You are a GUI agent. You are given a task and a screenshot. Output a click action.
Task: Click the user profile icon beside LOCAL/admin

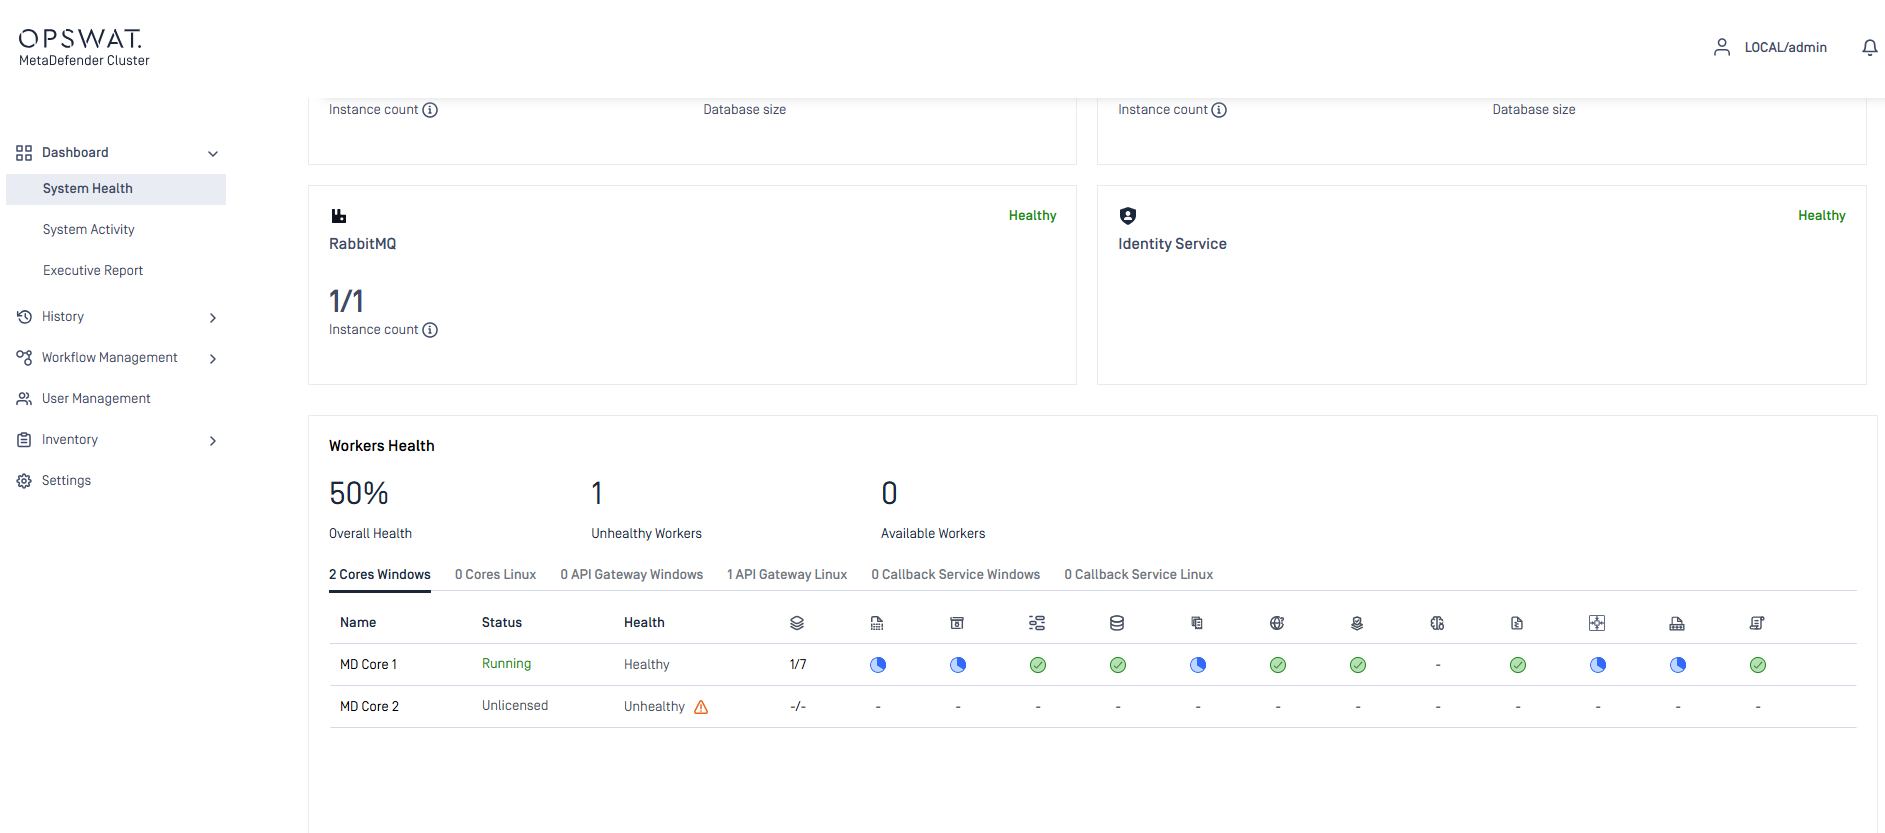1721,47
